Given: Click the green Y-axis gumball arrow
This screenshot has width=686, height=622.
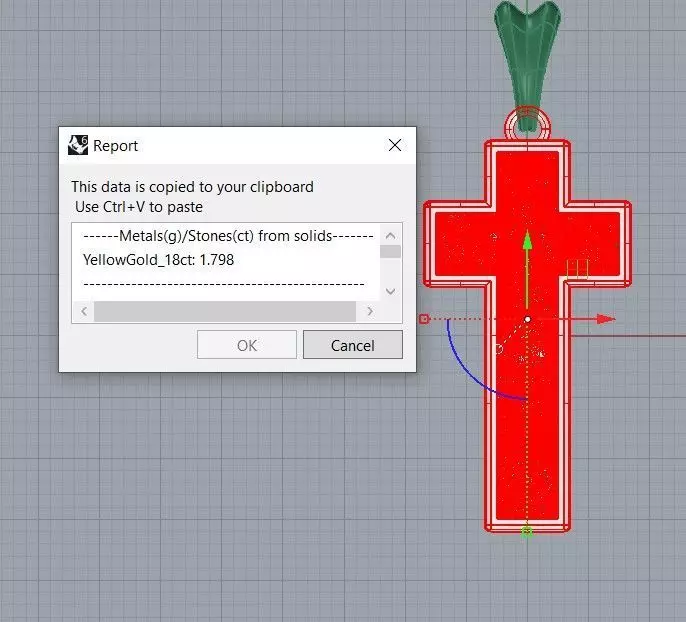Looking at the screenshot, I should click(x=528, y=241).
